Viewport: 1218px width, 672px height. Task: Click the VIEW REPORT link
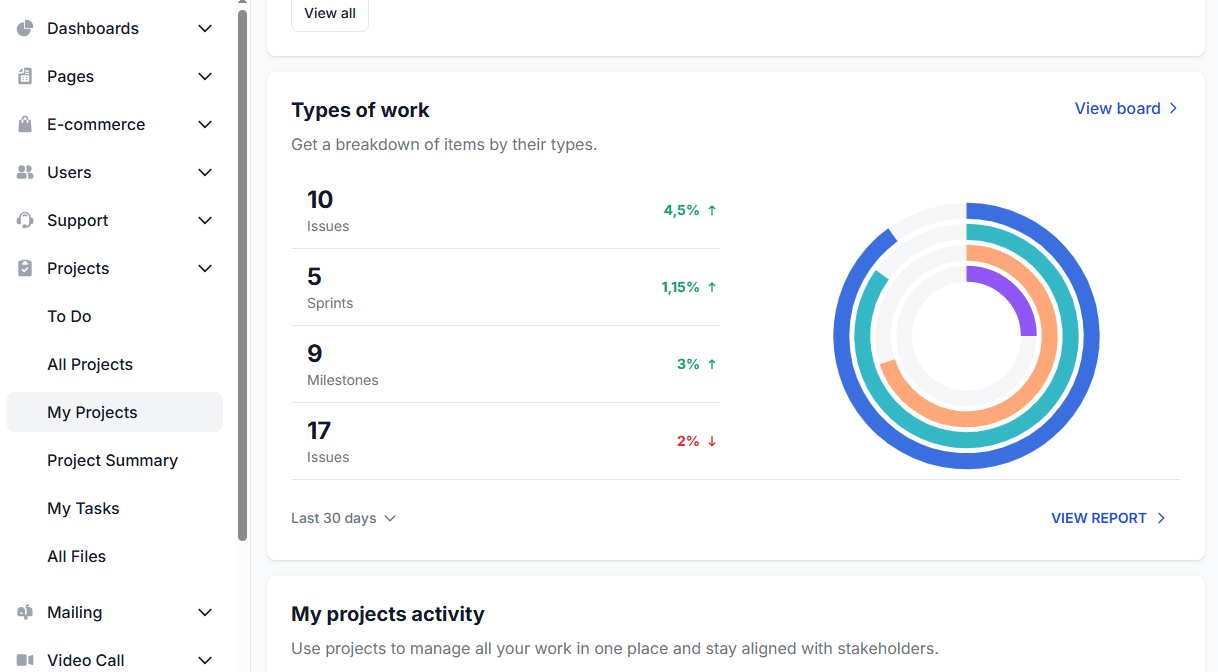[x=1097, y=518]
